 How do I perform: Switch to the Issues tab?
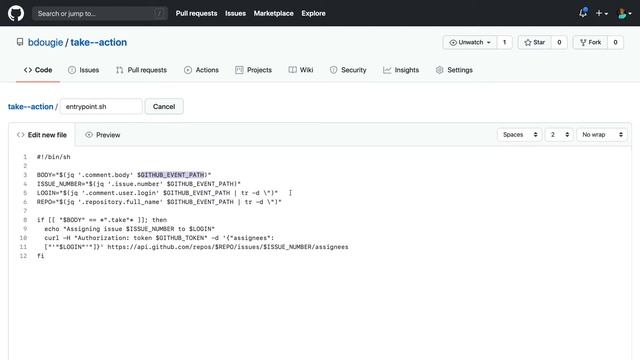point(83,70)
